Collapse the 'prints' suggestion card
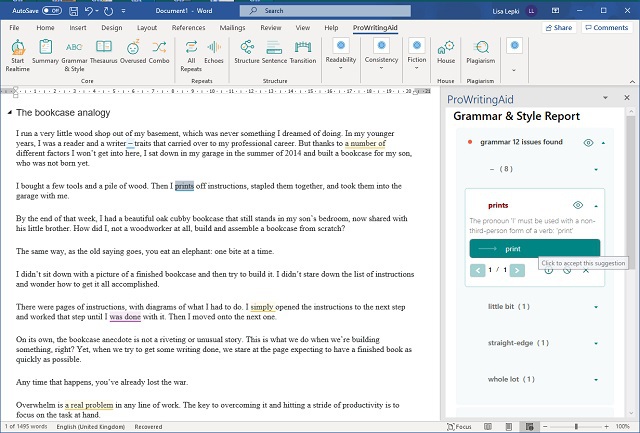Image resolution: width=640 pixels, height=433 pixels. 596,206
